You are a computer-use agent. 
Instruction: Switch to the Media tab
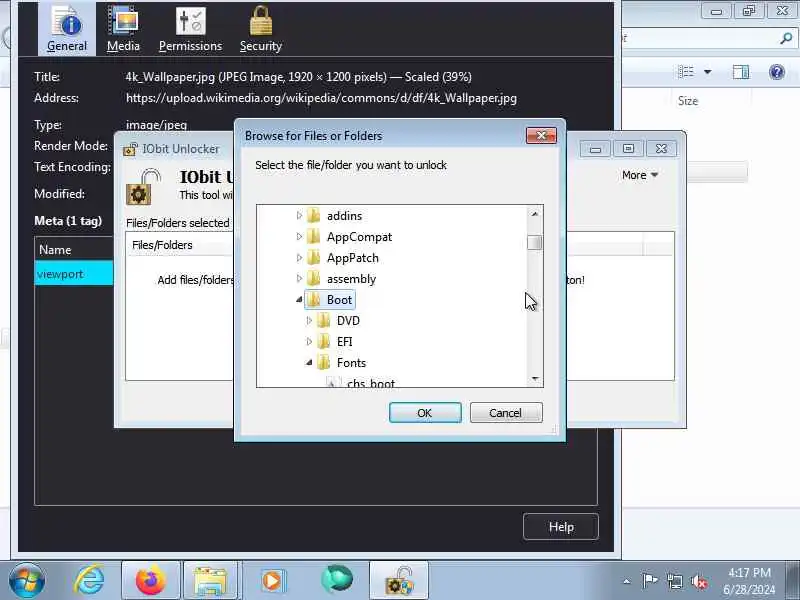point(123,29)
